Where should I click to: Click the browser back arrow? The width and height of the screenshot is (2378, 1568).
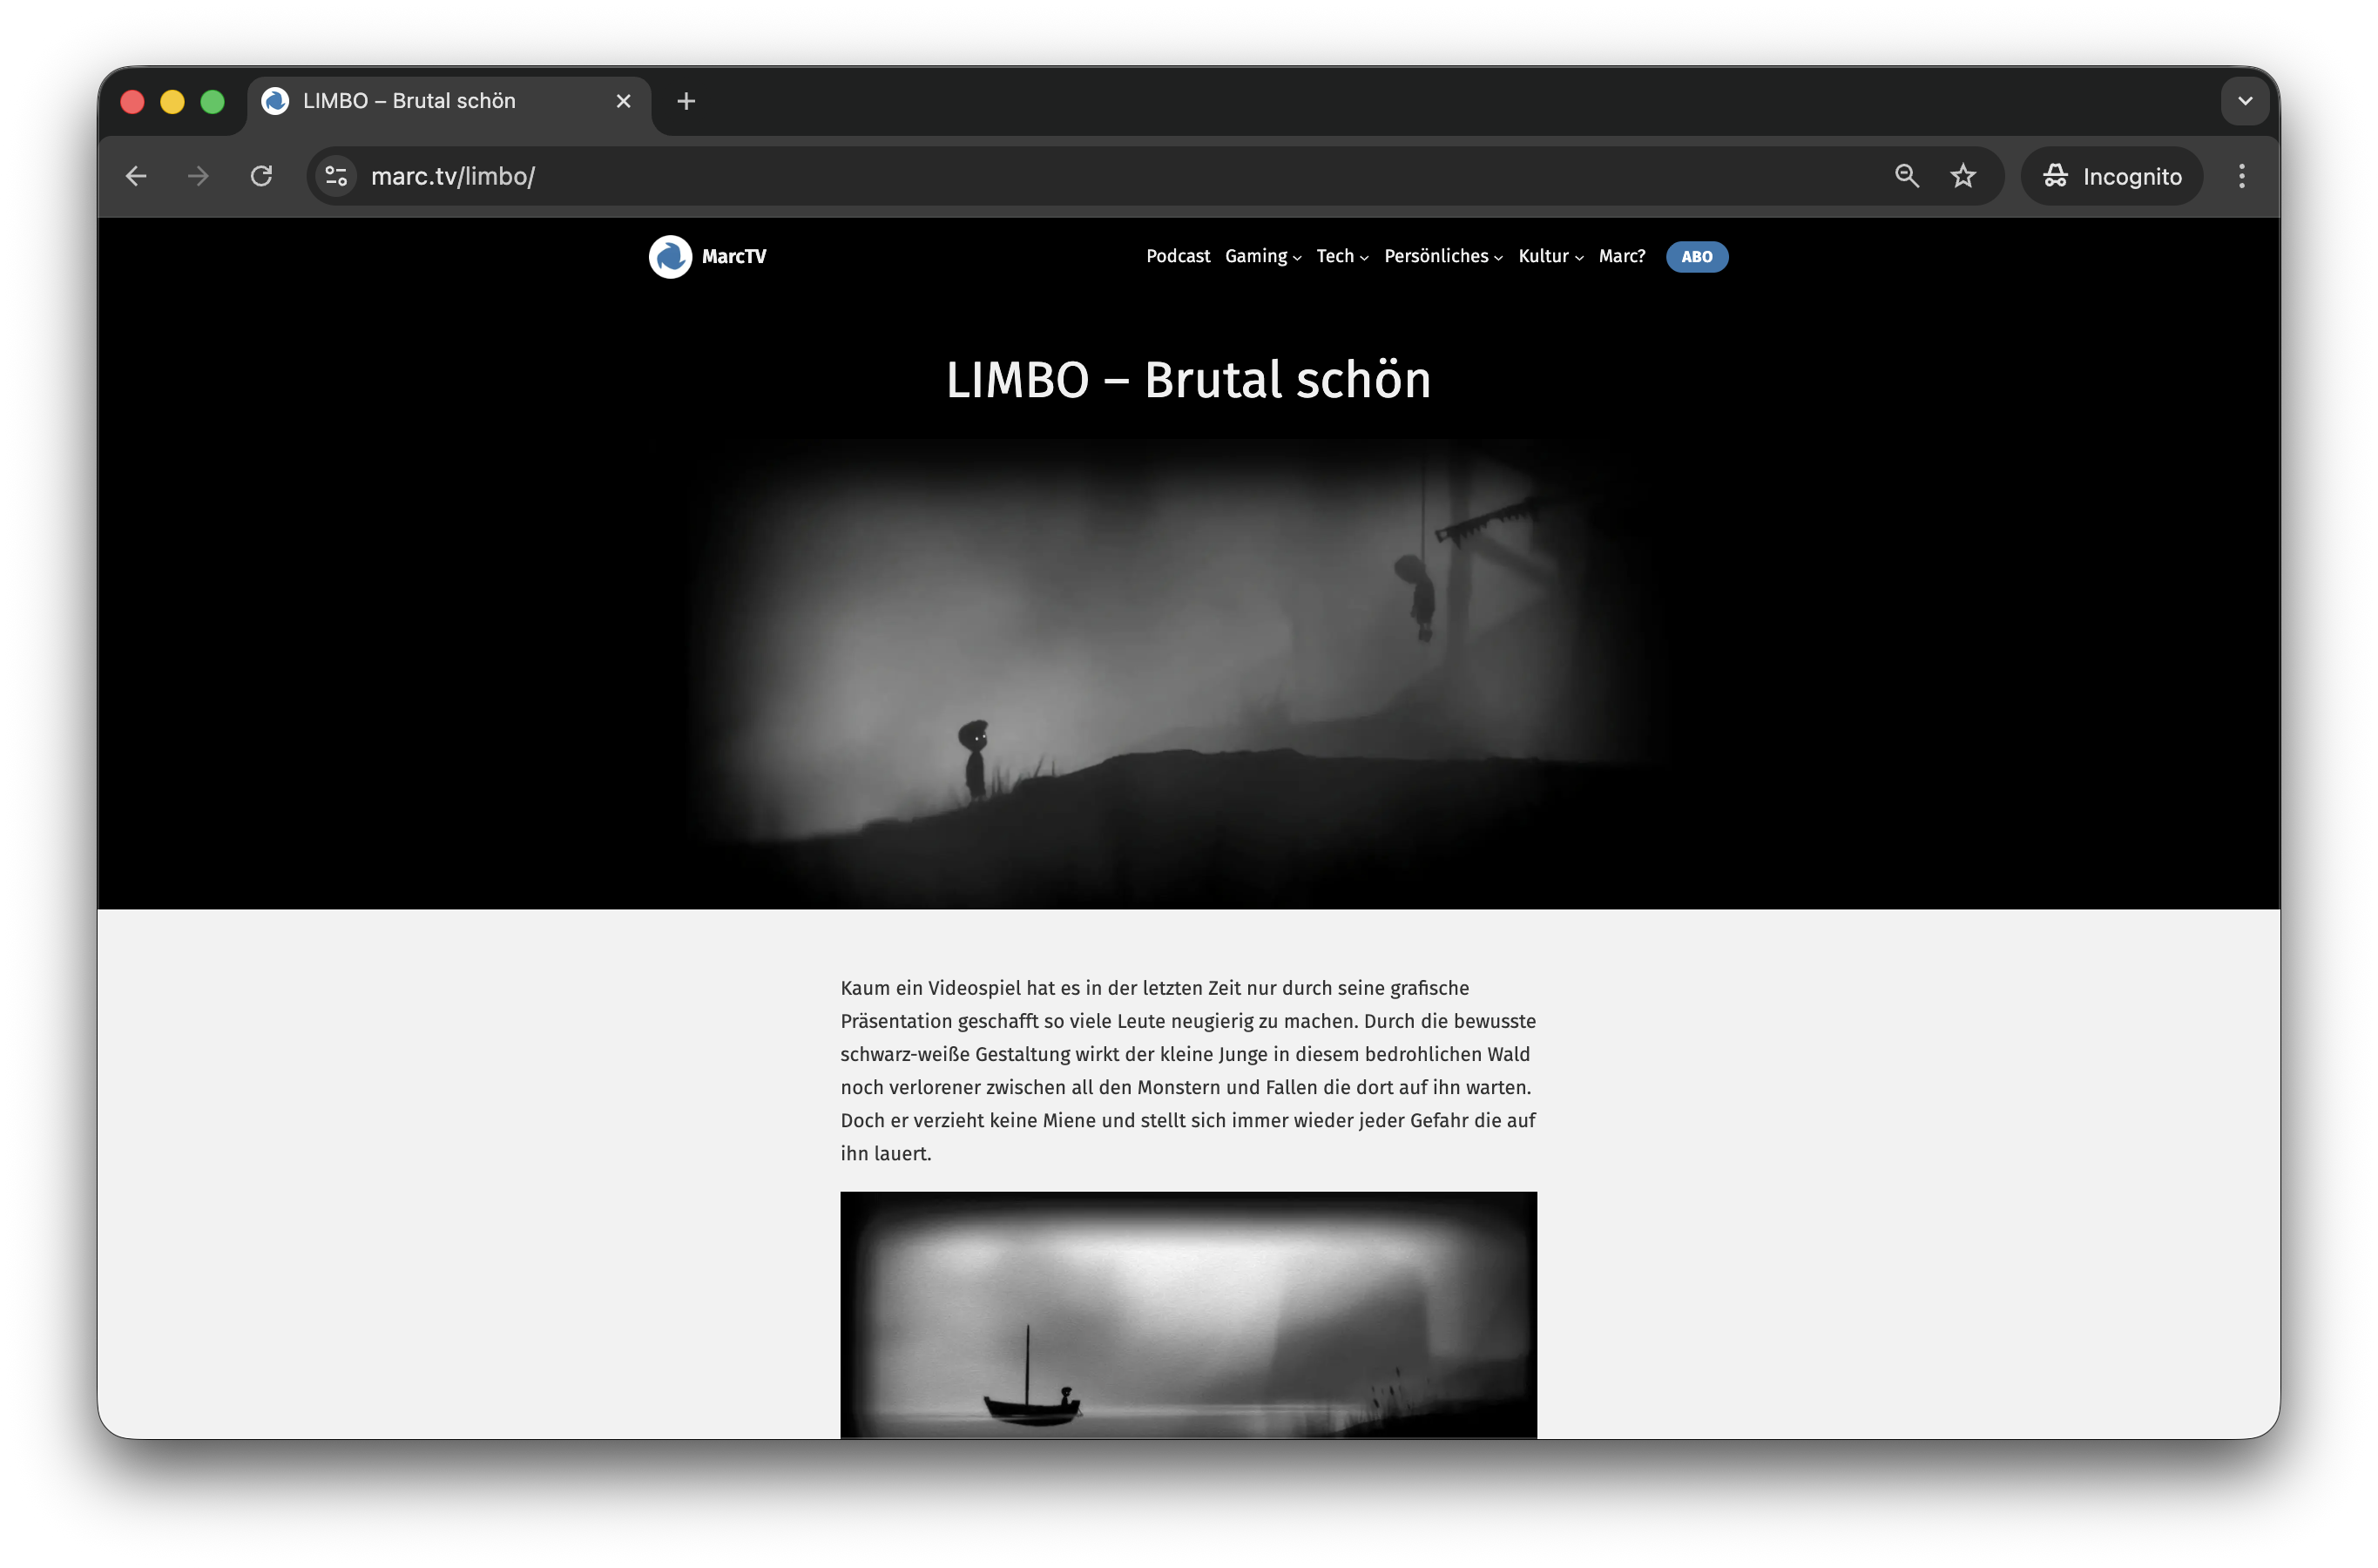(136, 176)
